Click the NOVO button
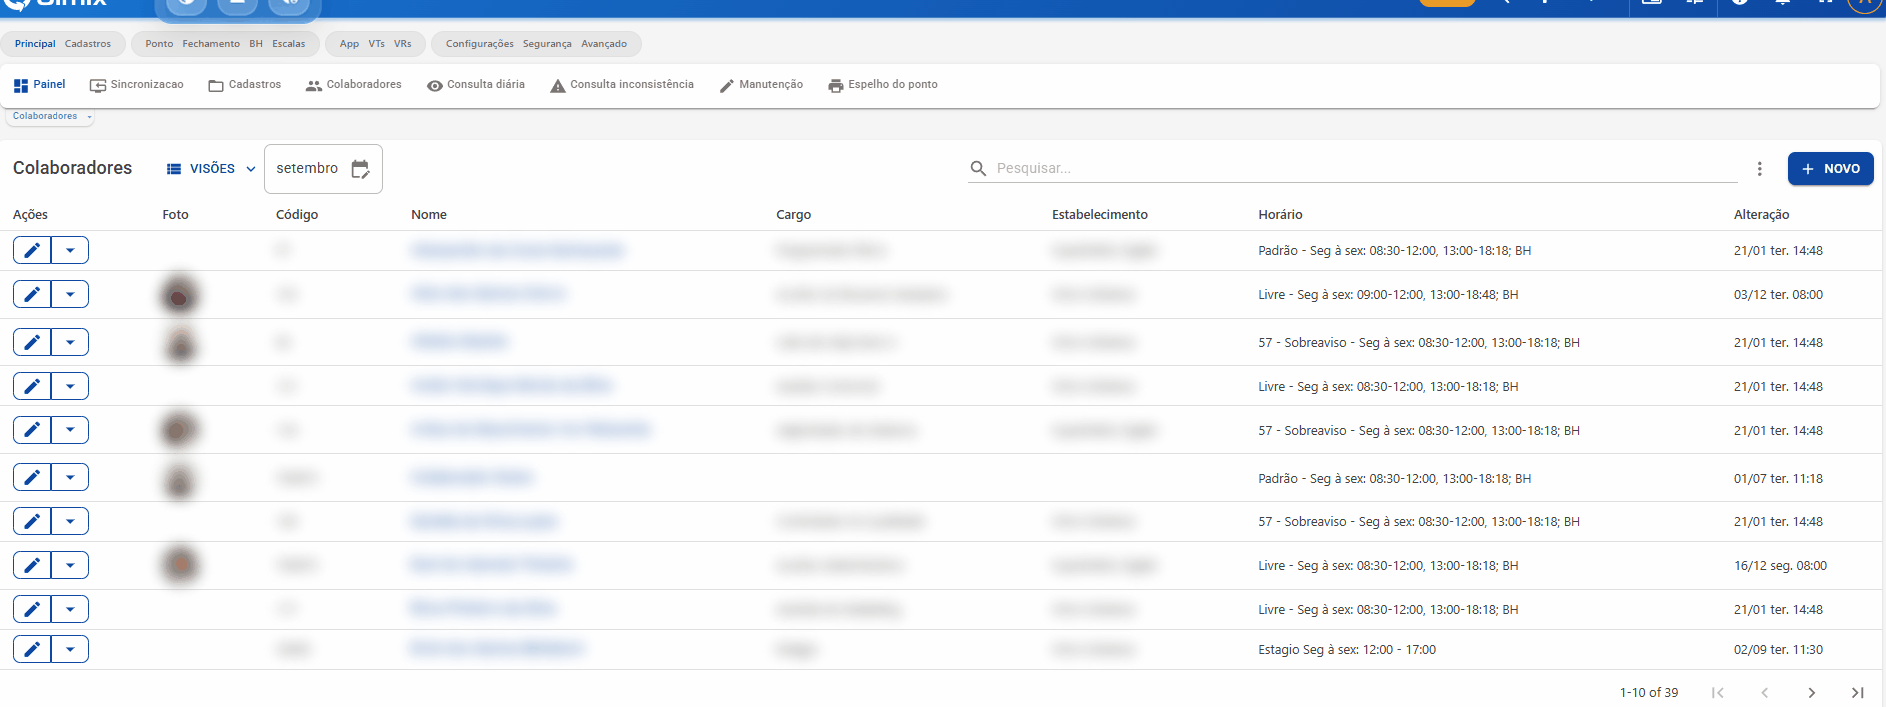 (1830, 169)
